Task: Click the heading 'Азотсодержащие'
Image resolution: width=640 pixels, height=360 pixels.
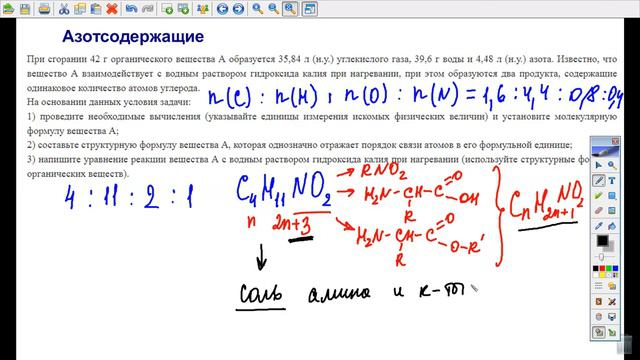Action: [x=133, y=36]
